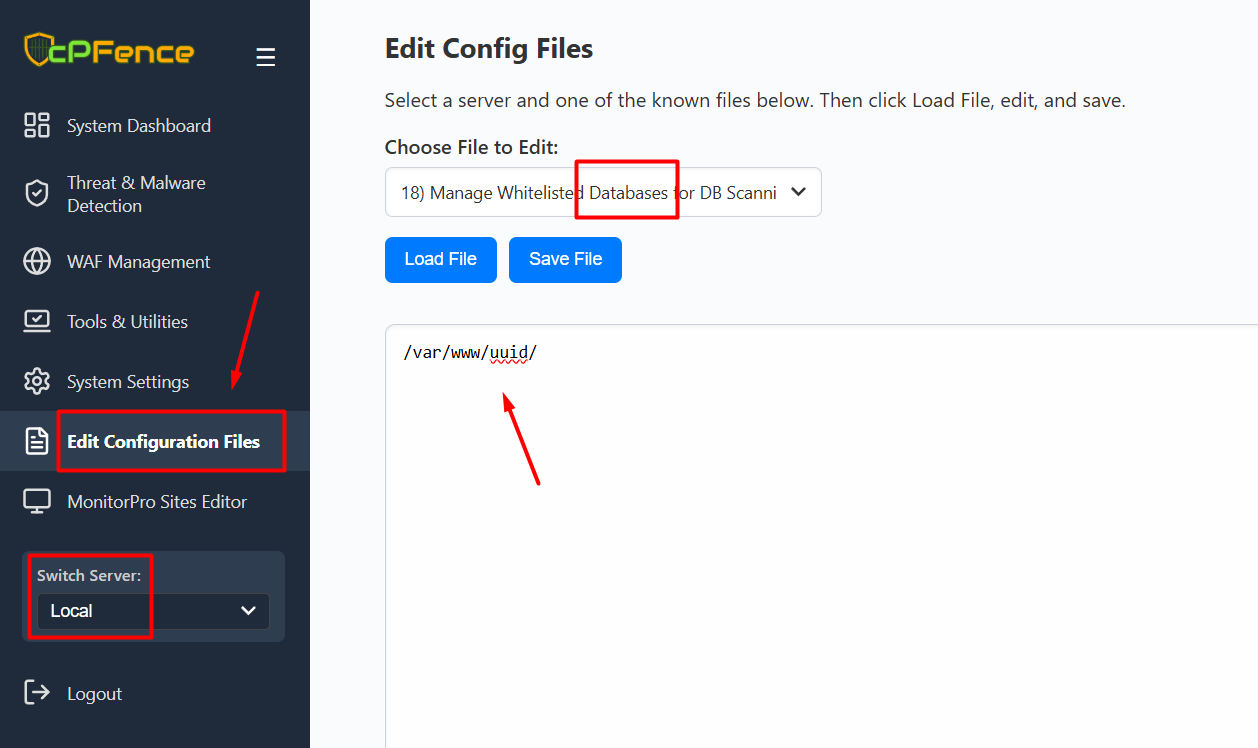Click the cPFence shield logo
Image resolution: width=1258 pixels, height=748 pixels.
(x=38, y=50)
